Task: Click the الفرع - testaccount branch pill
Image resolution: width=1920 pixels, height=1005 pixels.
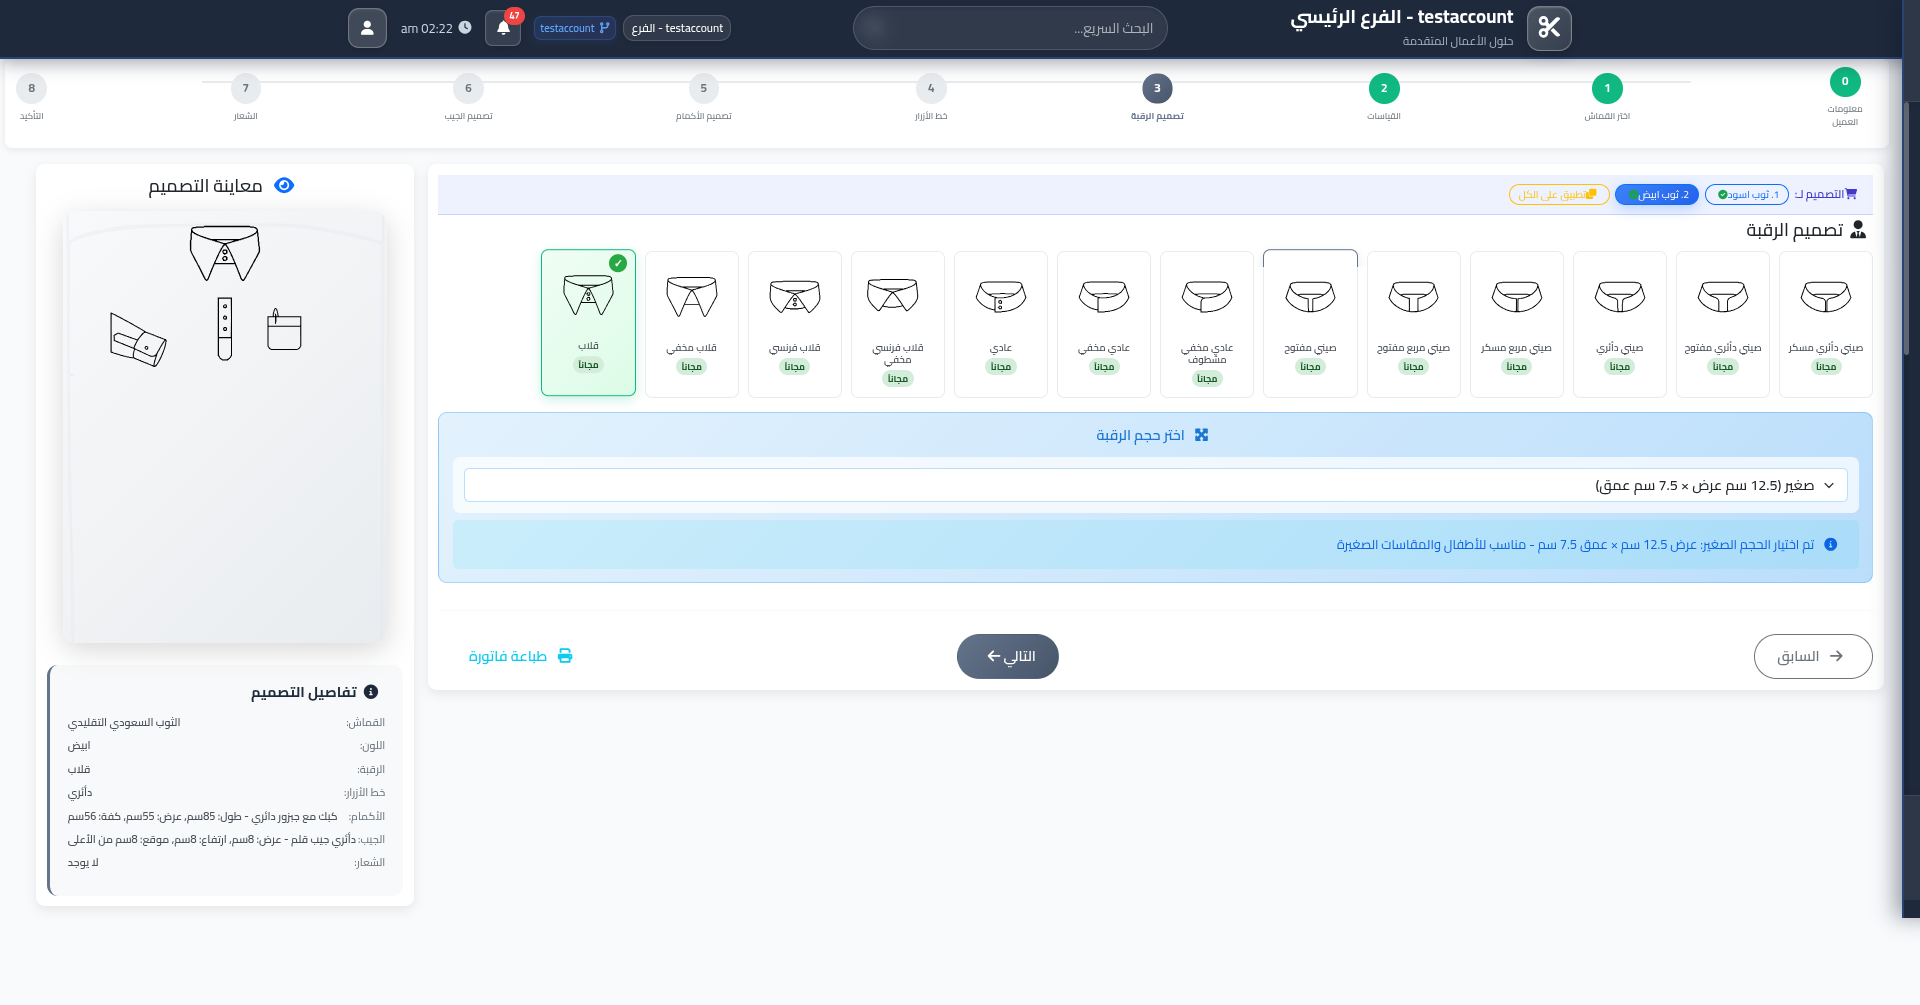Action: [x=677, y=28]
